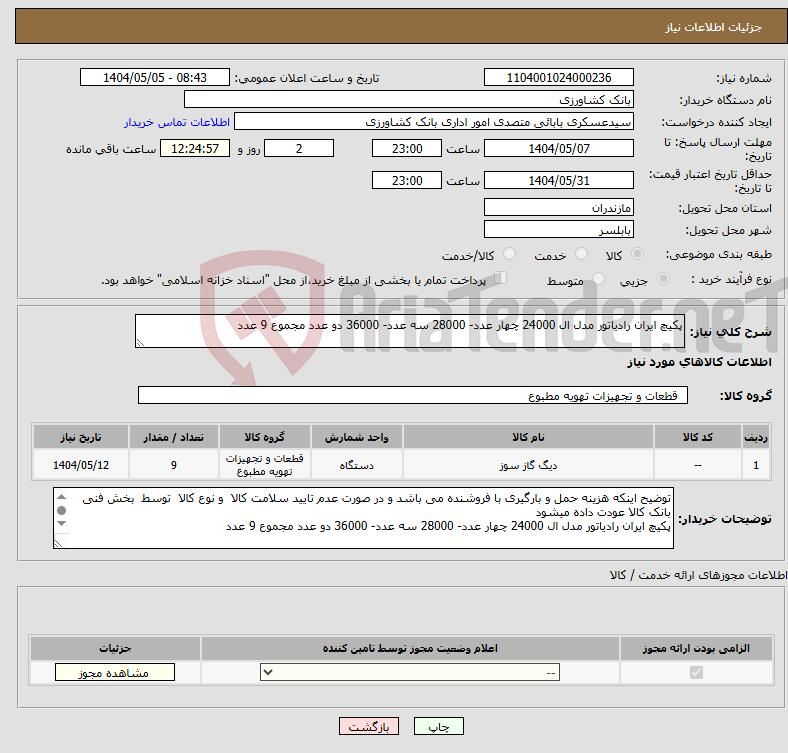Screen dimensions: 788x753
Task: Click the شرح کلی نیاز text area
Action: pos(405,332)
